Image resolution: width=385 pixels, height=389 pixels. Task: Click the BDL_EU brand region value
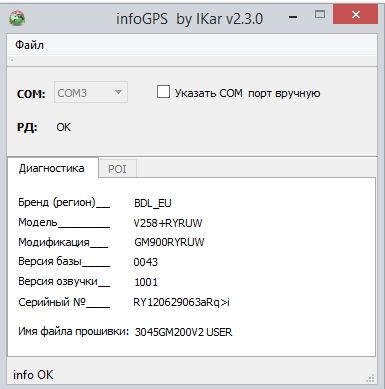click(x=153, y=203)
